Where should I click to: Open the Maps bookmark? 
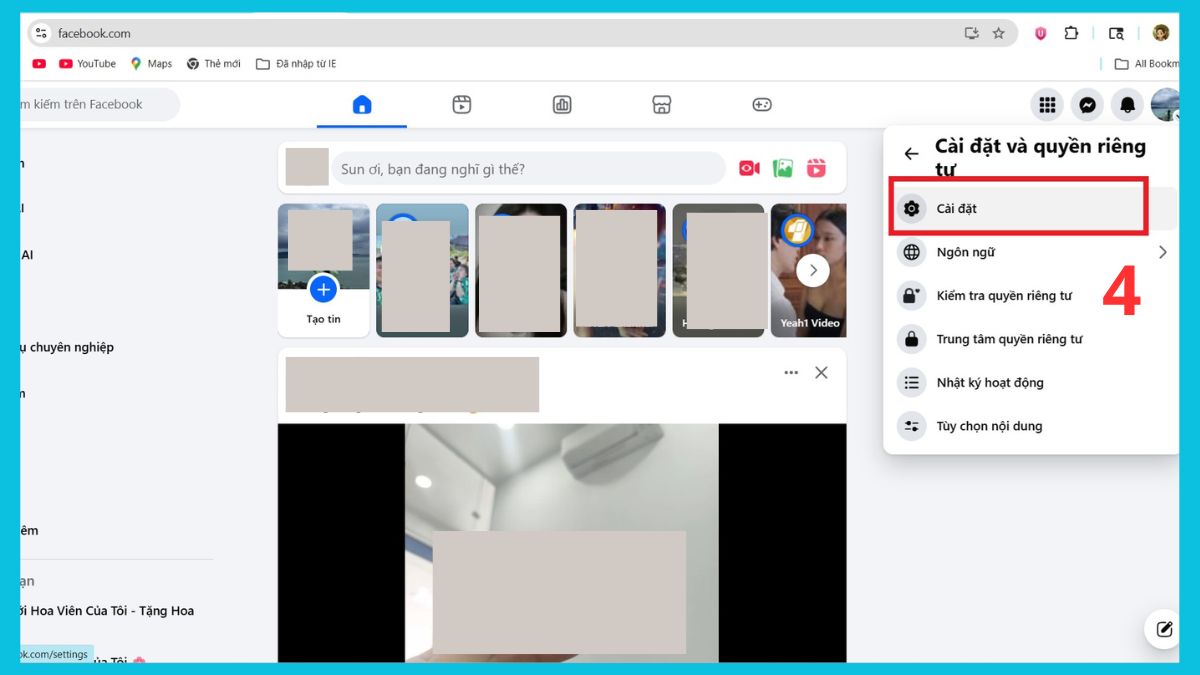[x=151, y=63]
